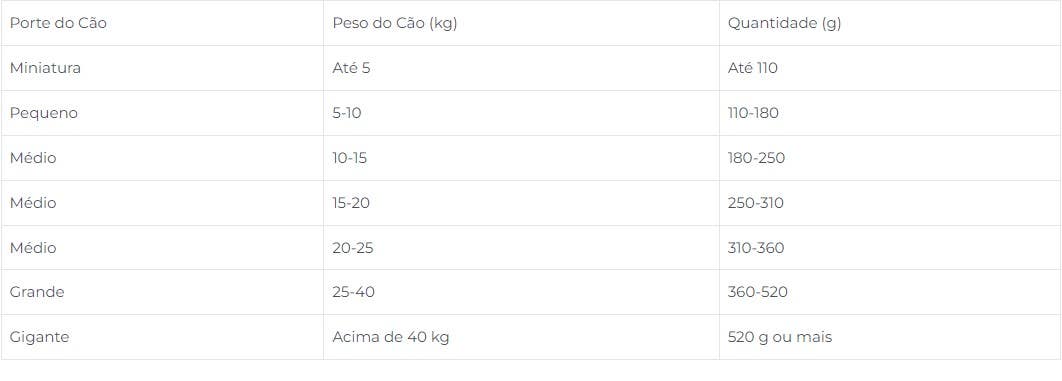Select the '5-10' weight cell

point(522,113)
